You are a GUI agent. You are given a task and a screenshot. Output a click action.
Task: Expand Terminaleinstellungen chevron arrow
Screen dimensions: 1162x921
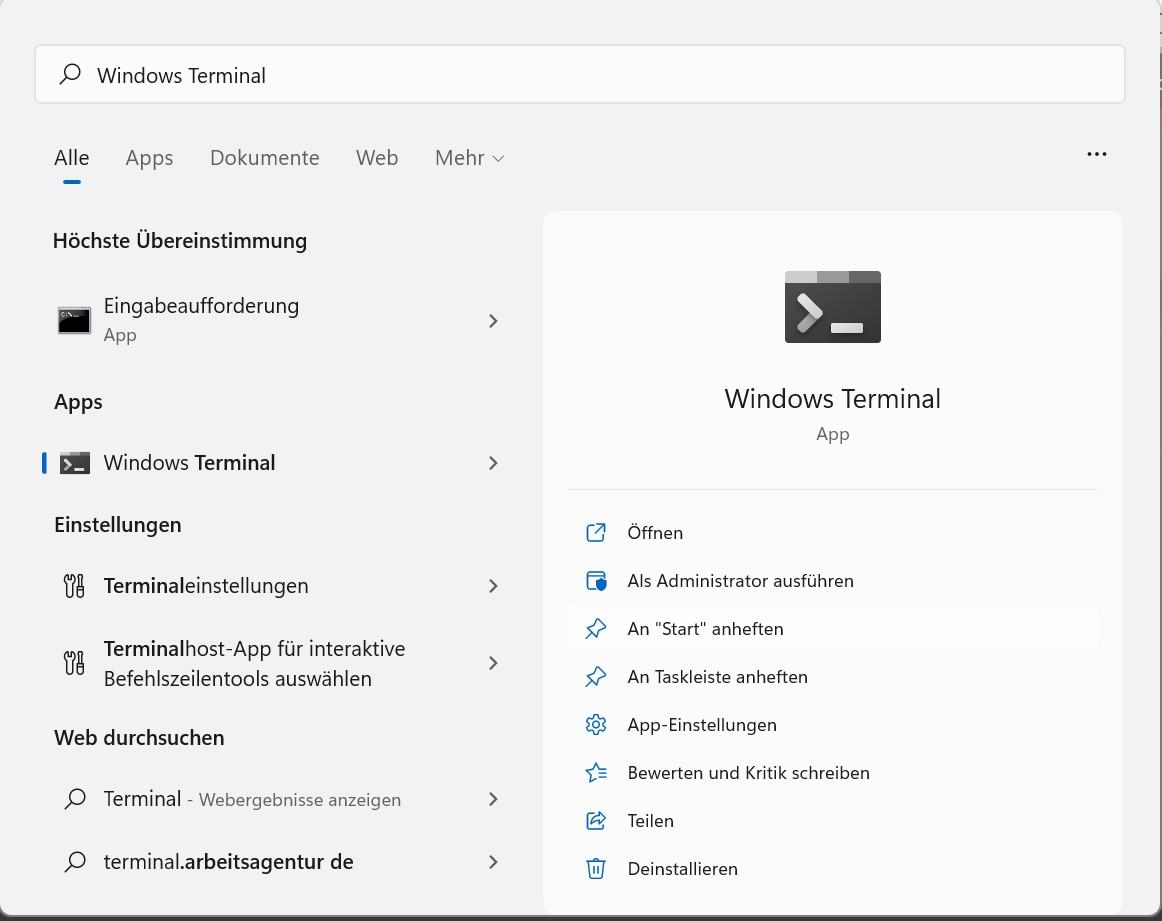(x=494, y=586)
